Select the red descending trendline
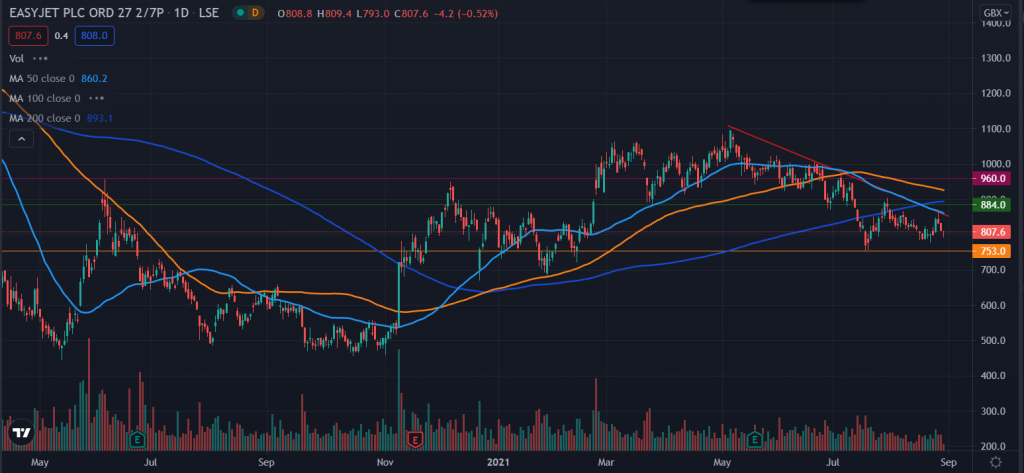Screen dimensions: 1024x473 tap(839, 171)
